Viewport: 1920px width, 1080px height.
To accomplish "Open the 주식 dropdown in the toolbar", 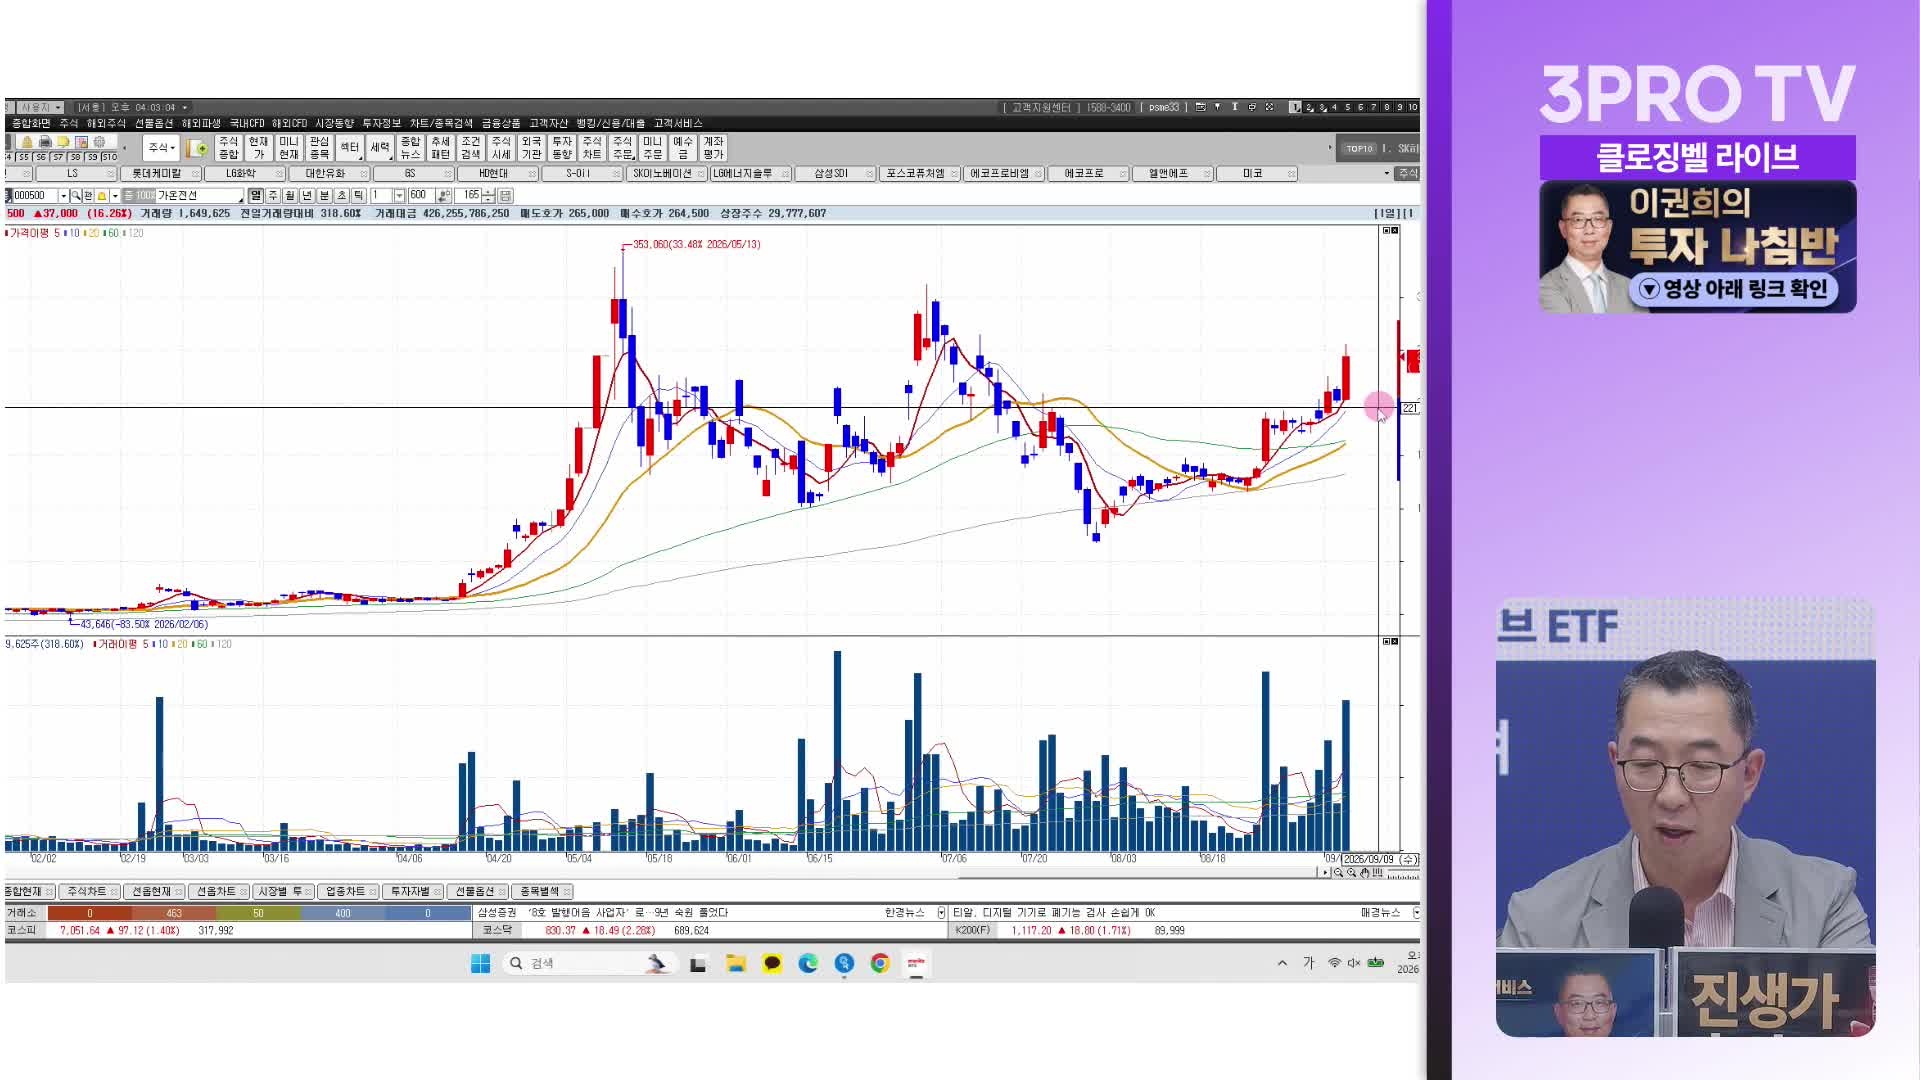I will point(161,148).
